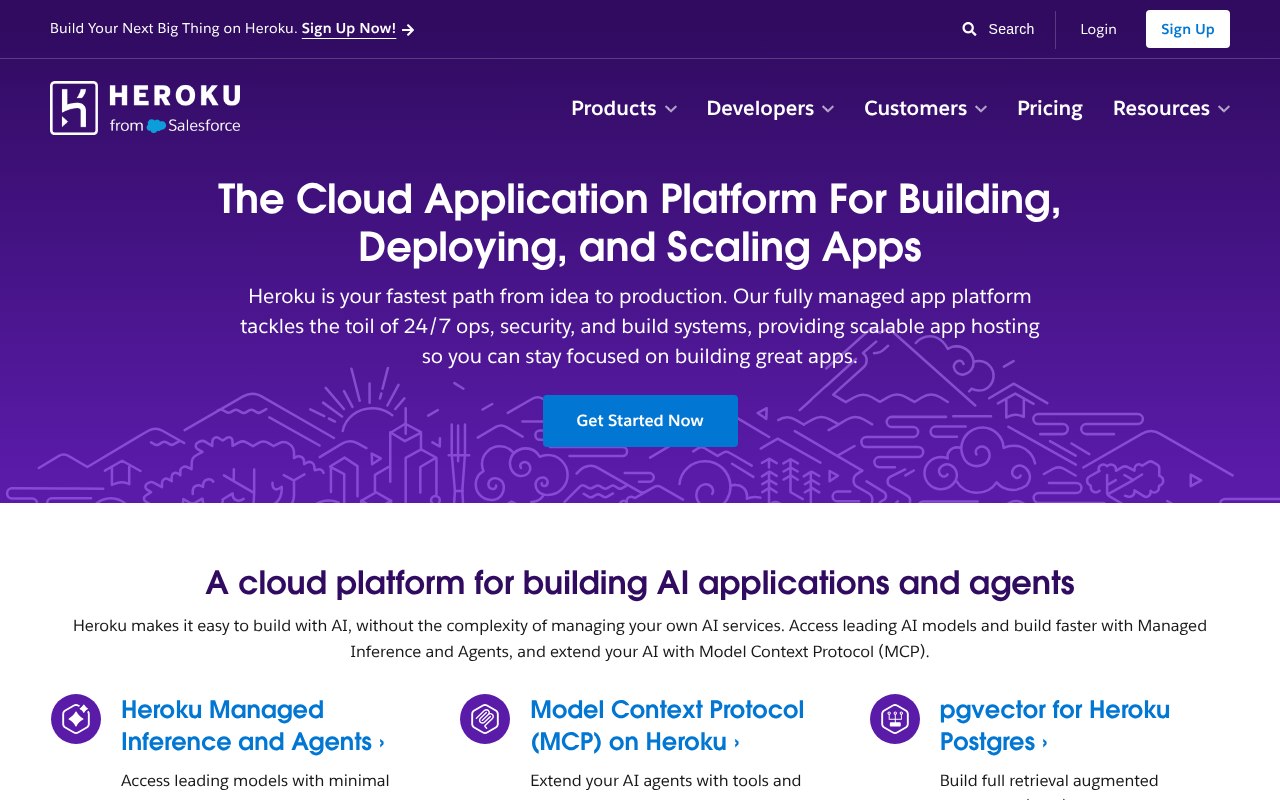Screen dimensions: 1280x800
Task: Click the Heroku logo icon
Action: coord(74,108)
